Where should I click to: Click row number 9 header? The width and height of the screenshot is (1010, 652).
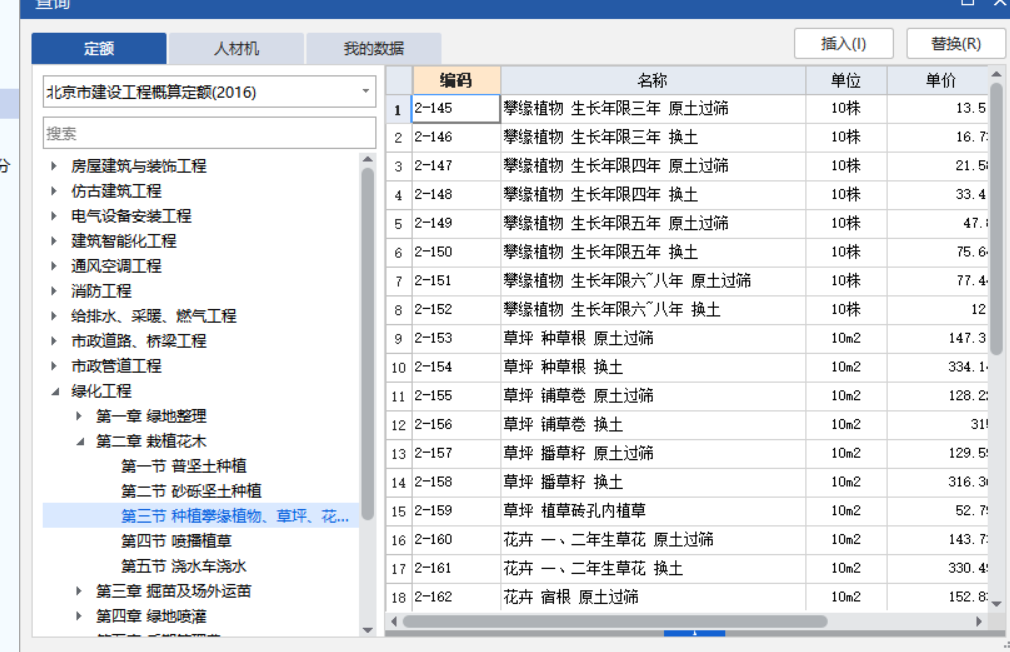[399, 338]
